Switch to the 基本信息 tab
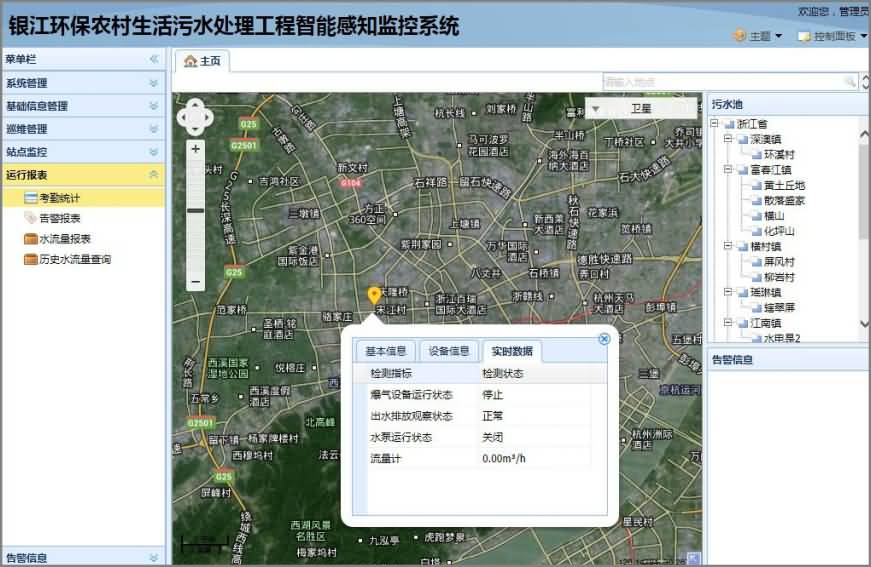 (x=385, y=351)
